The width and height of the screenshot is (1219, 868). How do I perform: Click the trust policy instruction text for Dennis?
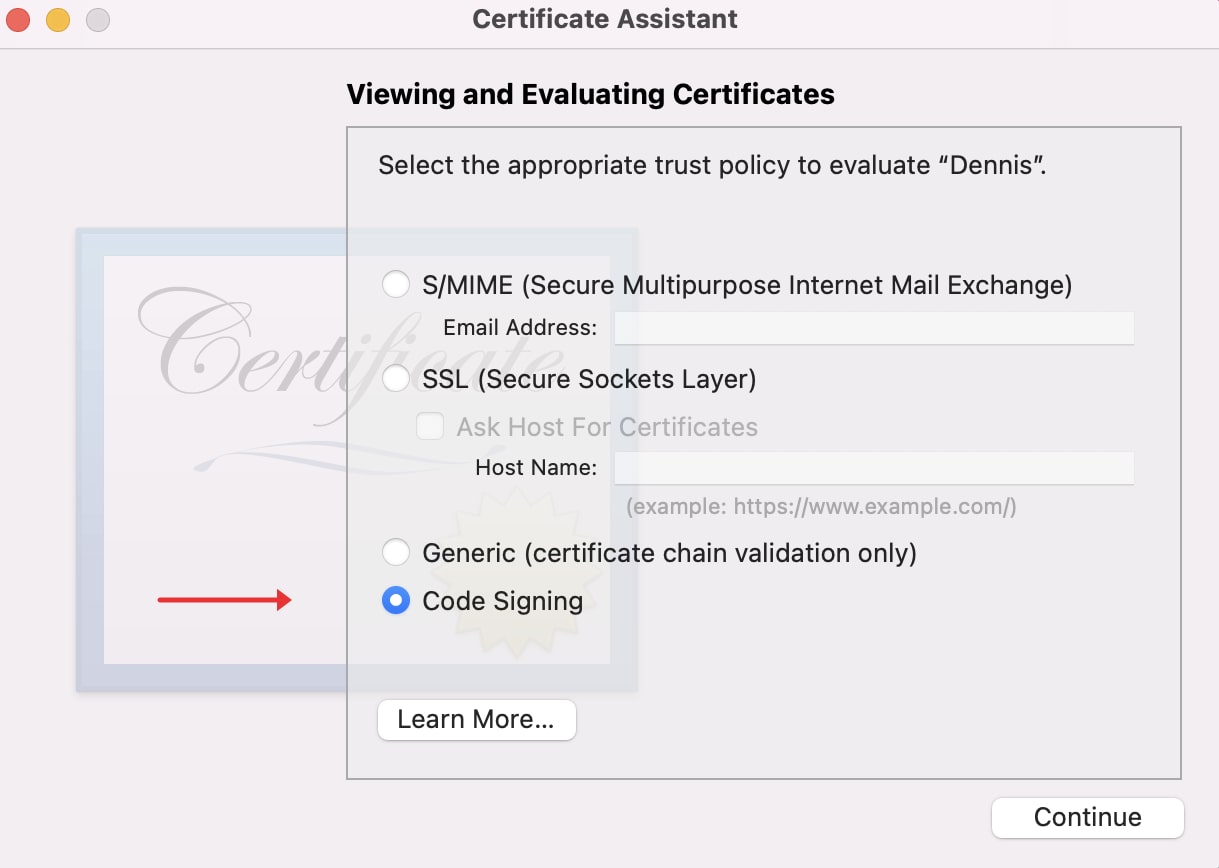click(x=712, y=165)
